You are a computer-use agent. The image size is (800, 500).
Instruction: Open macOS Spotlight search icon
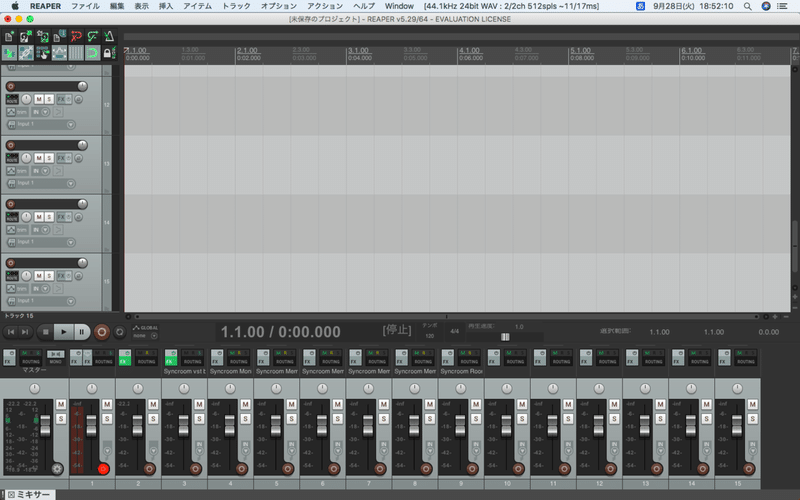pos(747,6)
